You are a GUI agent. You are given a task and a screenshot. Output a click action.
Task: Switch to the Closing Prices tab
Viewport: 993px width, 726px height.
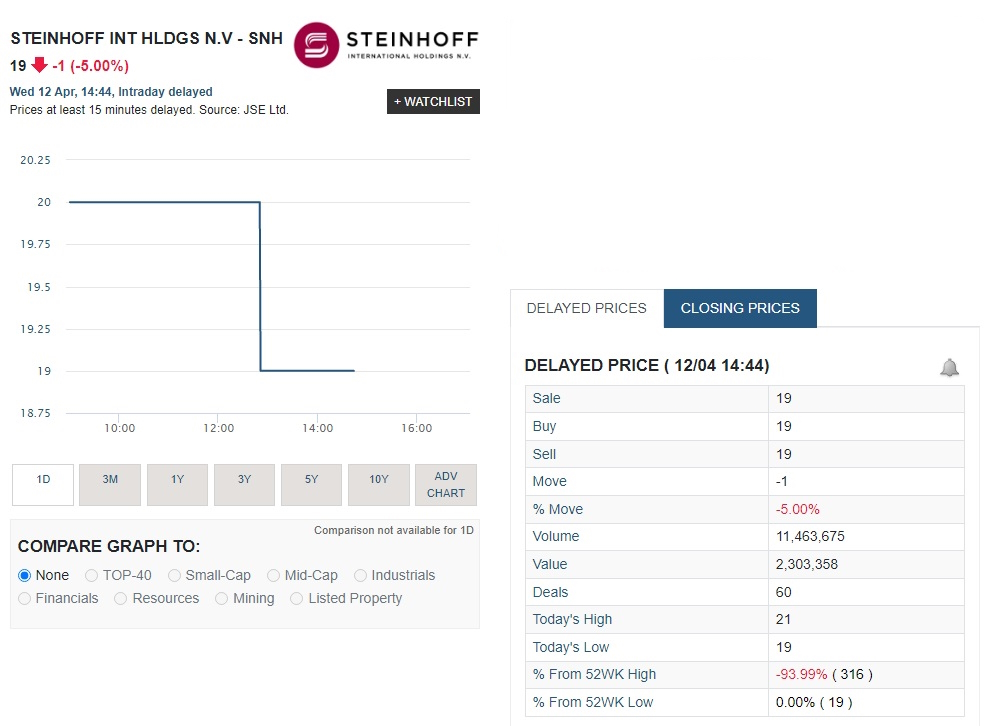tap(739, 308)
